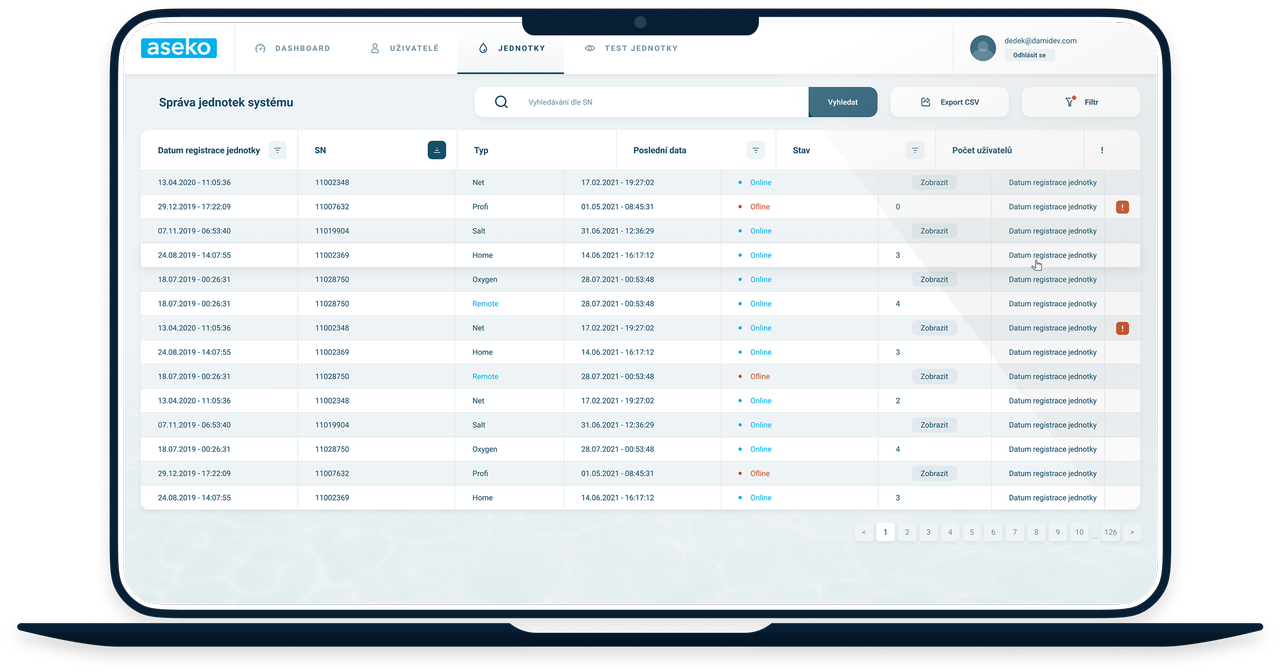Click the user avatar picture

tap(983, 48)
